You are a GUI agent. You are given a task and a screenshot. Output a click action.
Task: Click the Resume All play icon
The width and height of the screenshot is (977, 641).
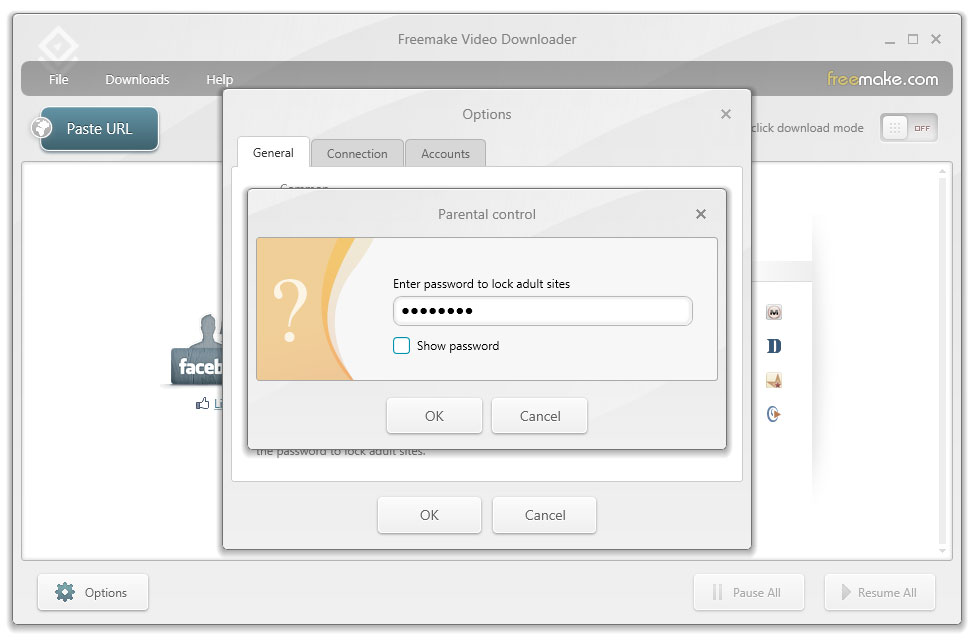tap(846, 592)
